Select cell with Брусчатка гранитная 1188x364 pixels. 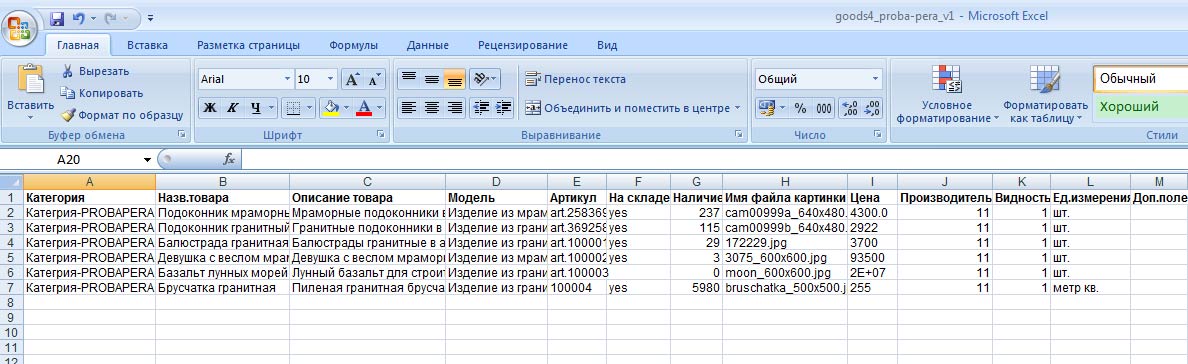point(222,288)
